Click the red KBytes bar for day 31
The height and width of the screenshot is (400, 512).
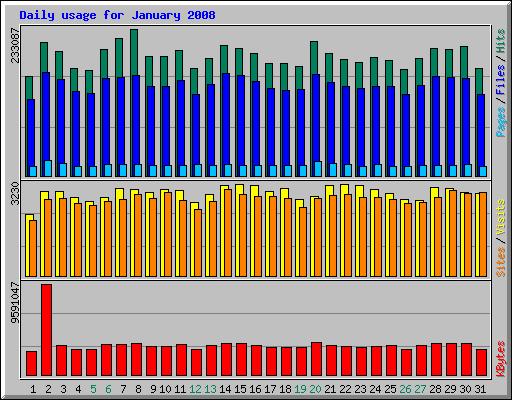(x=481, y=363)
